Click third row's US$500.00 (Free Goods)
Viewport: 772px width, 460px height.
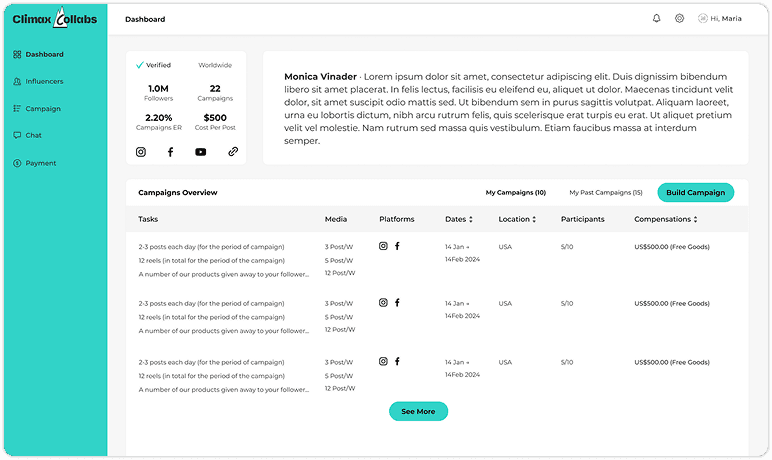[x=672, y=362]
